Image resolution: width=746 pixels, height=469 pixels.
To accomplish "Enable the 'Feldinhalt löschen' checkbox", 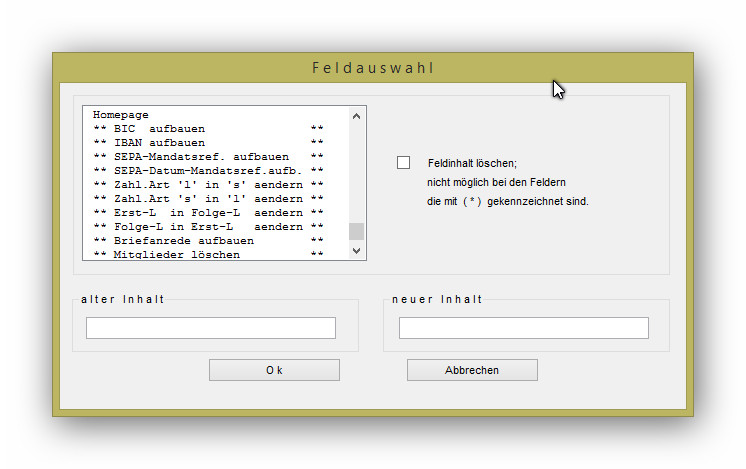I will pos(404,162).
